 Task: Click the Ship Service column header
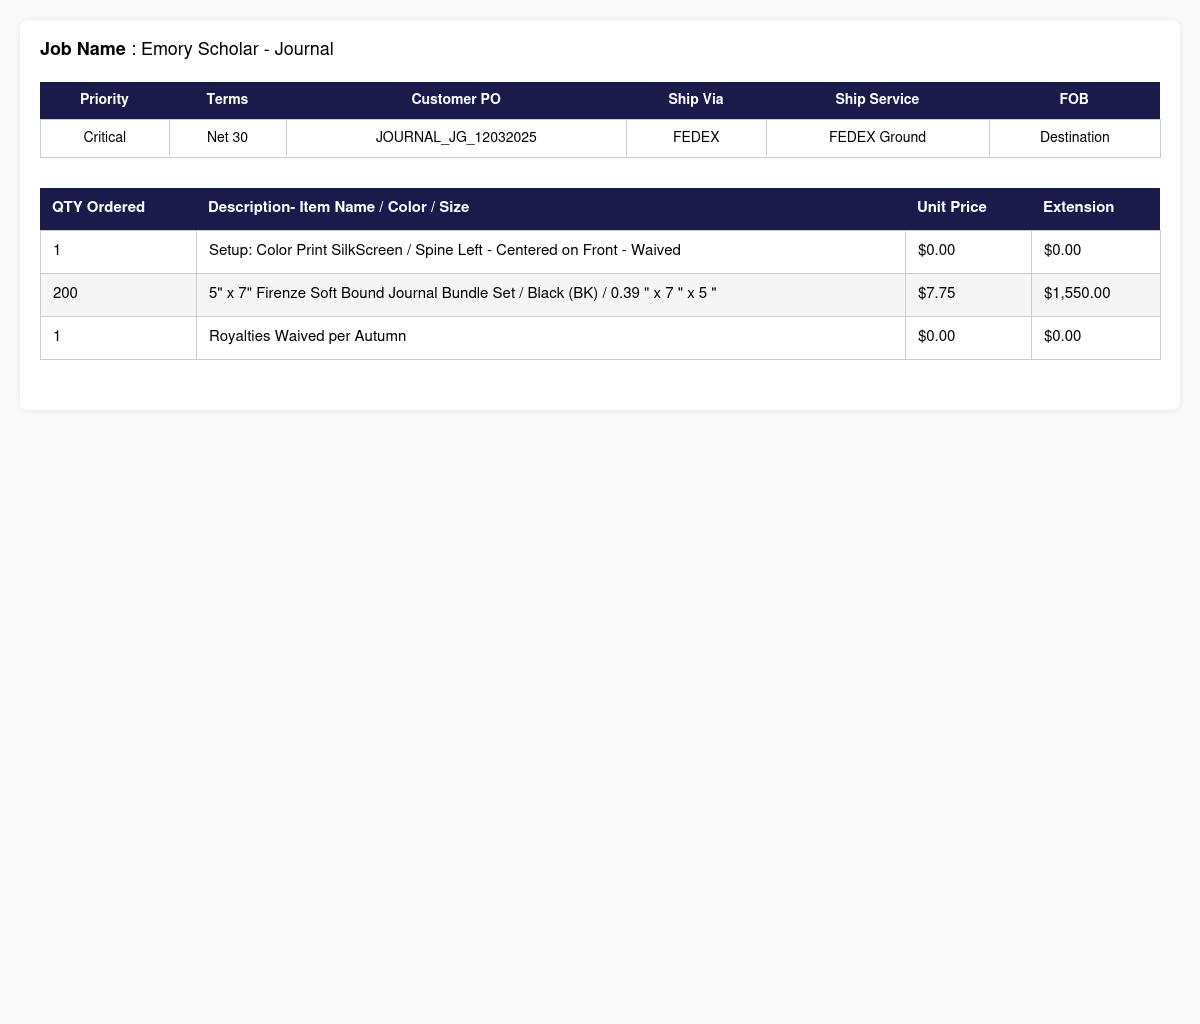click(x=877, y=100)
